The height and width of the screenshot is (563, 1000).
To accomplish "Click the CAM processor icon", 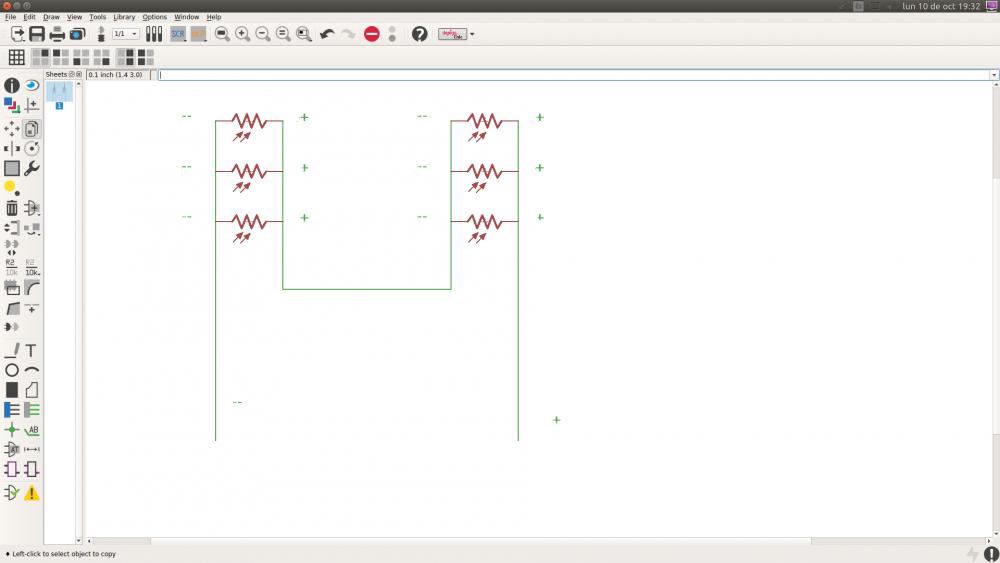I will (x=77, y=34).
